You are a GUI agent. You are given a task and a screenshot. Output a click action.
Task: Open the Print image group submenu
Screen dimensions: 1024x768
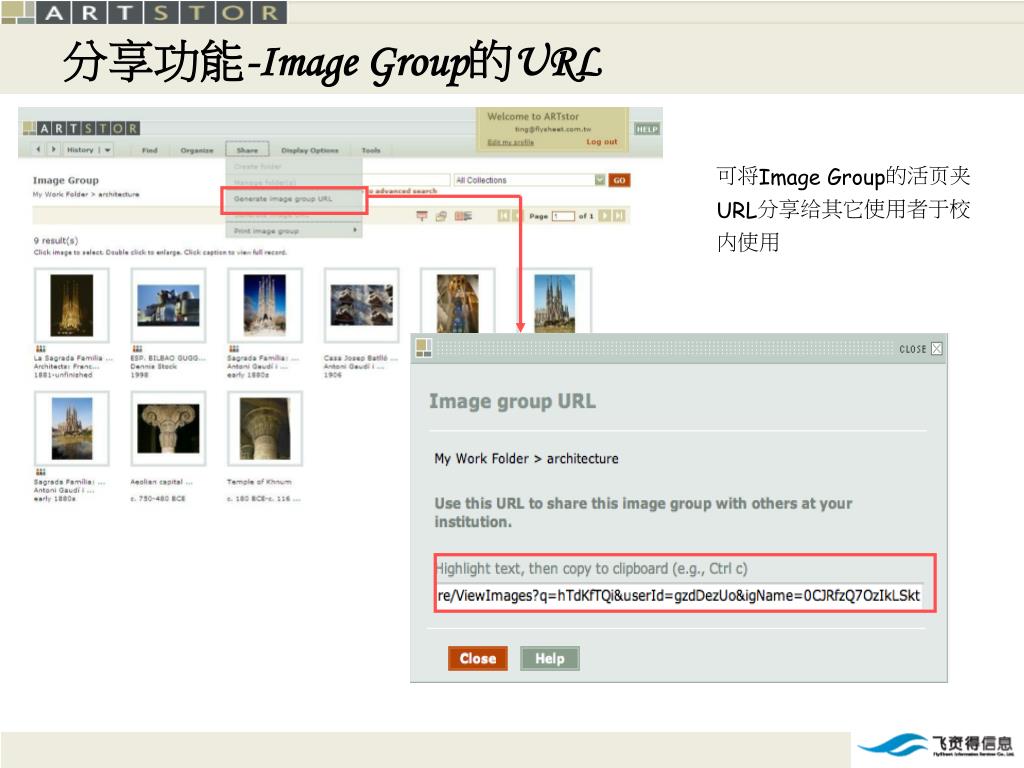pyautogui.click(x=294, y=231)
